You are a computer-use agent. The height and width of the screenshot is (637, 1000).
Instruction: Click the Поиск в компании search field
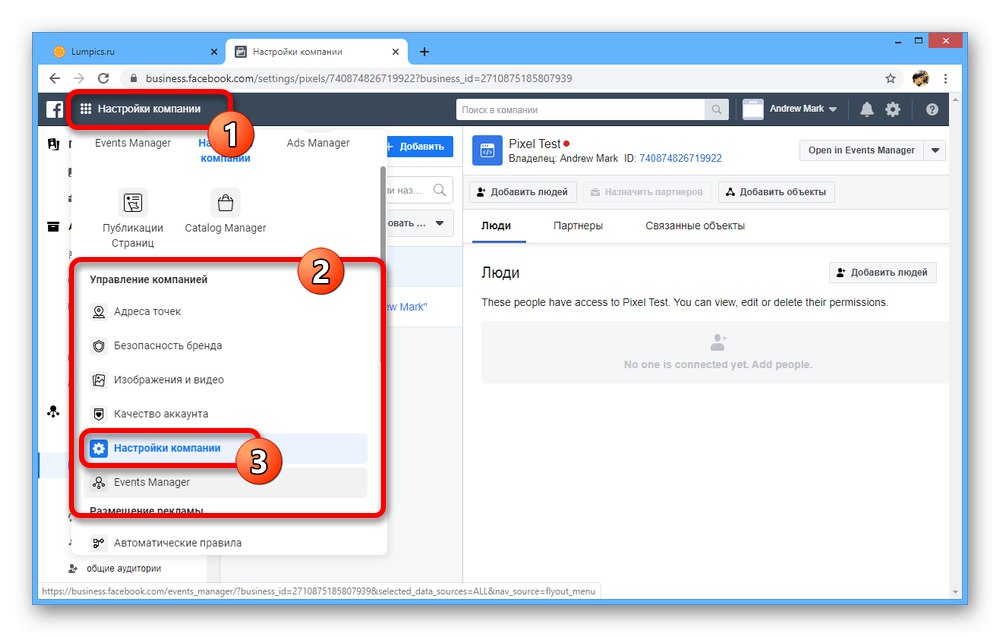pos(580,110)
